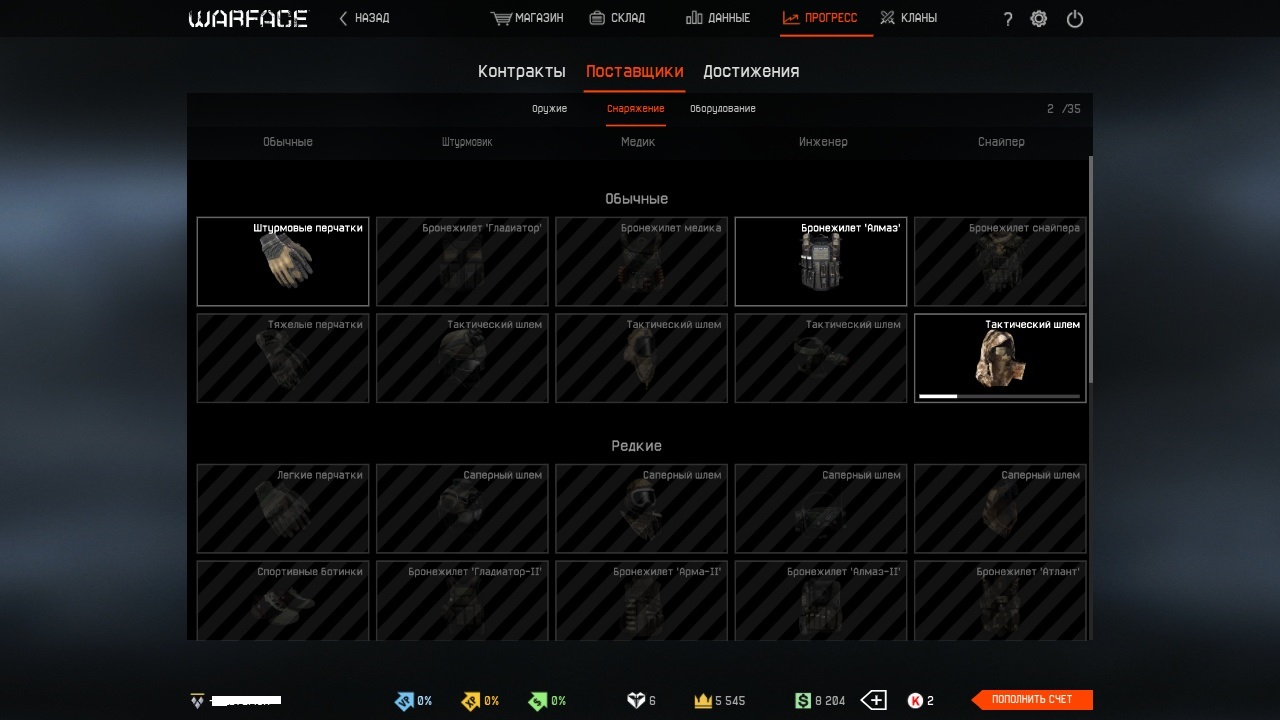The image size is (1280, 720).
Task: Switch to the Контракты tab
Action: click(522, 71)
